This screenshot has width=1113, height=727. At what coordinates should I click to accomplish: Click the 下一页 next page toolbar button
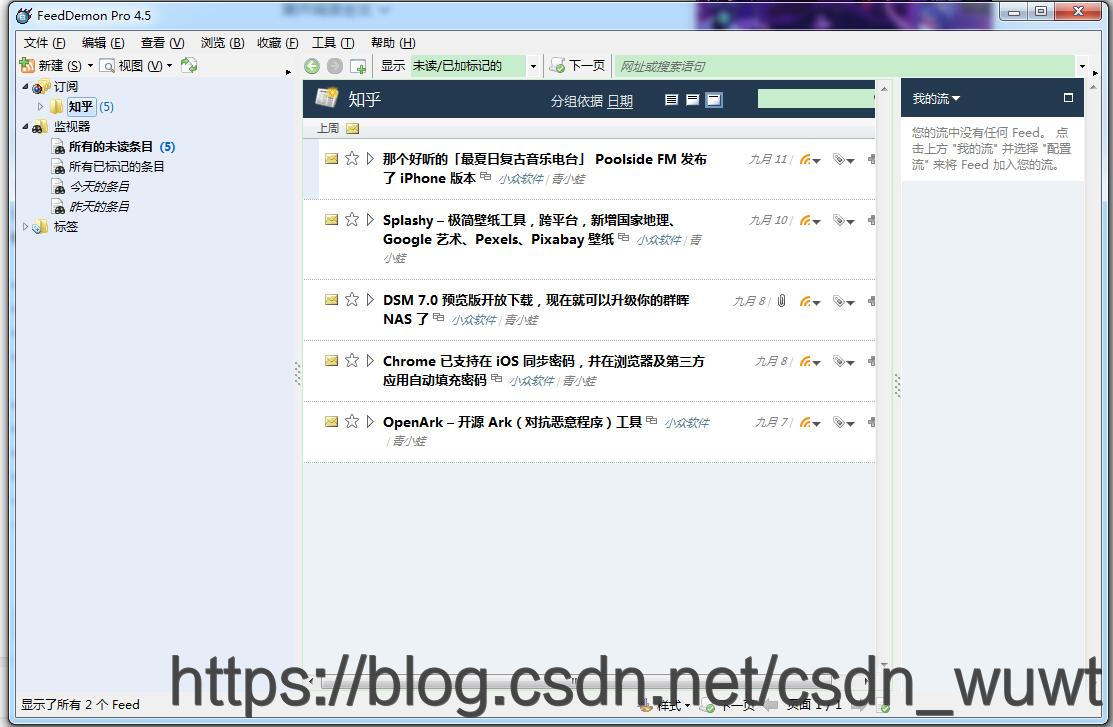pyautogui.click(x=578, y=66)
